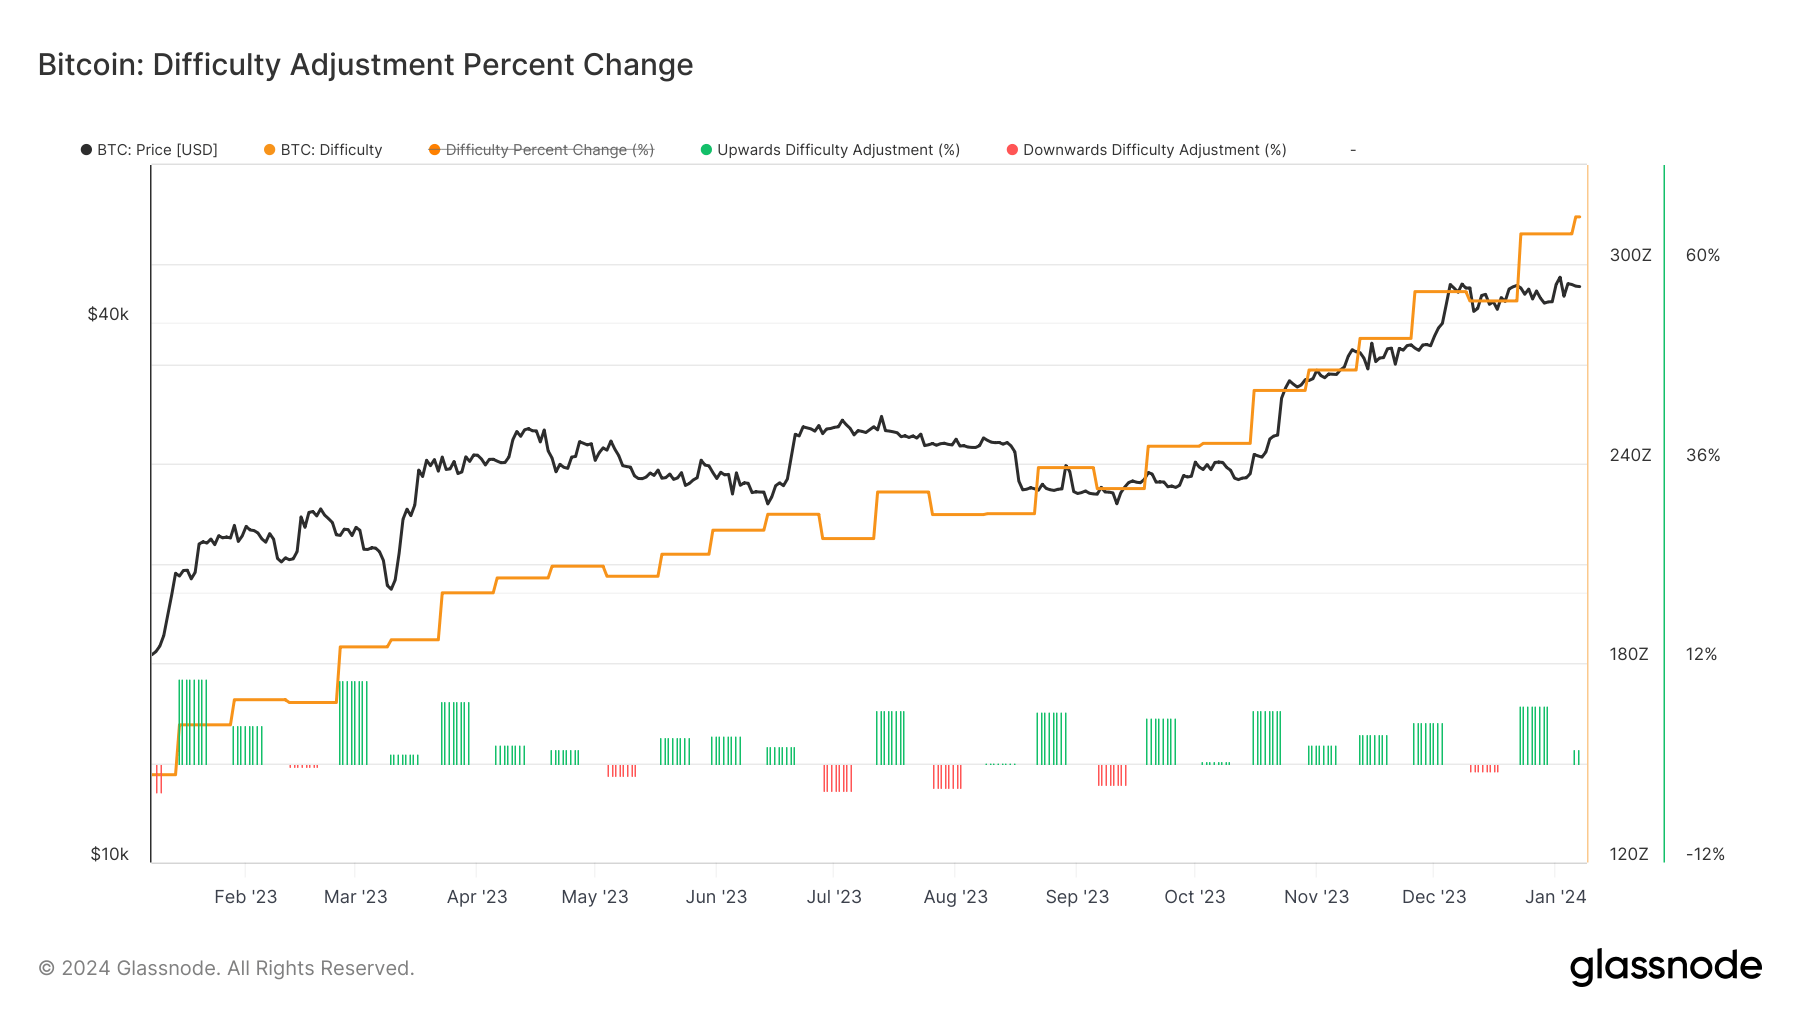This screenshot has height=1013, width=1800.
Task: Click the black price legend dot
Action: click(x=86, y=150)
